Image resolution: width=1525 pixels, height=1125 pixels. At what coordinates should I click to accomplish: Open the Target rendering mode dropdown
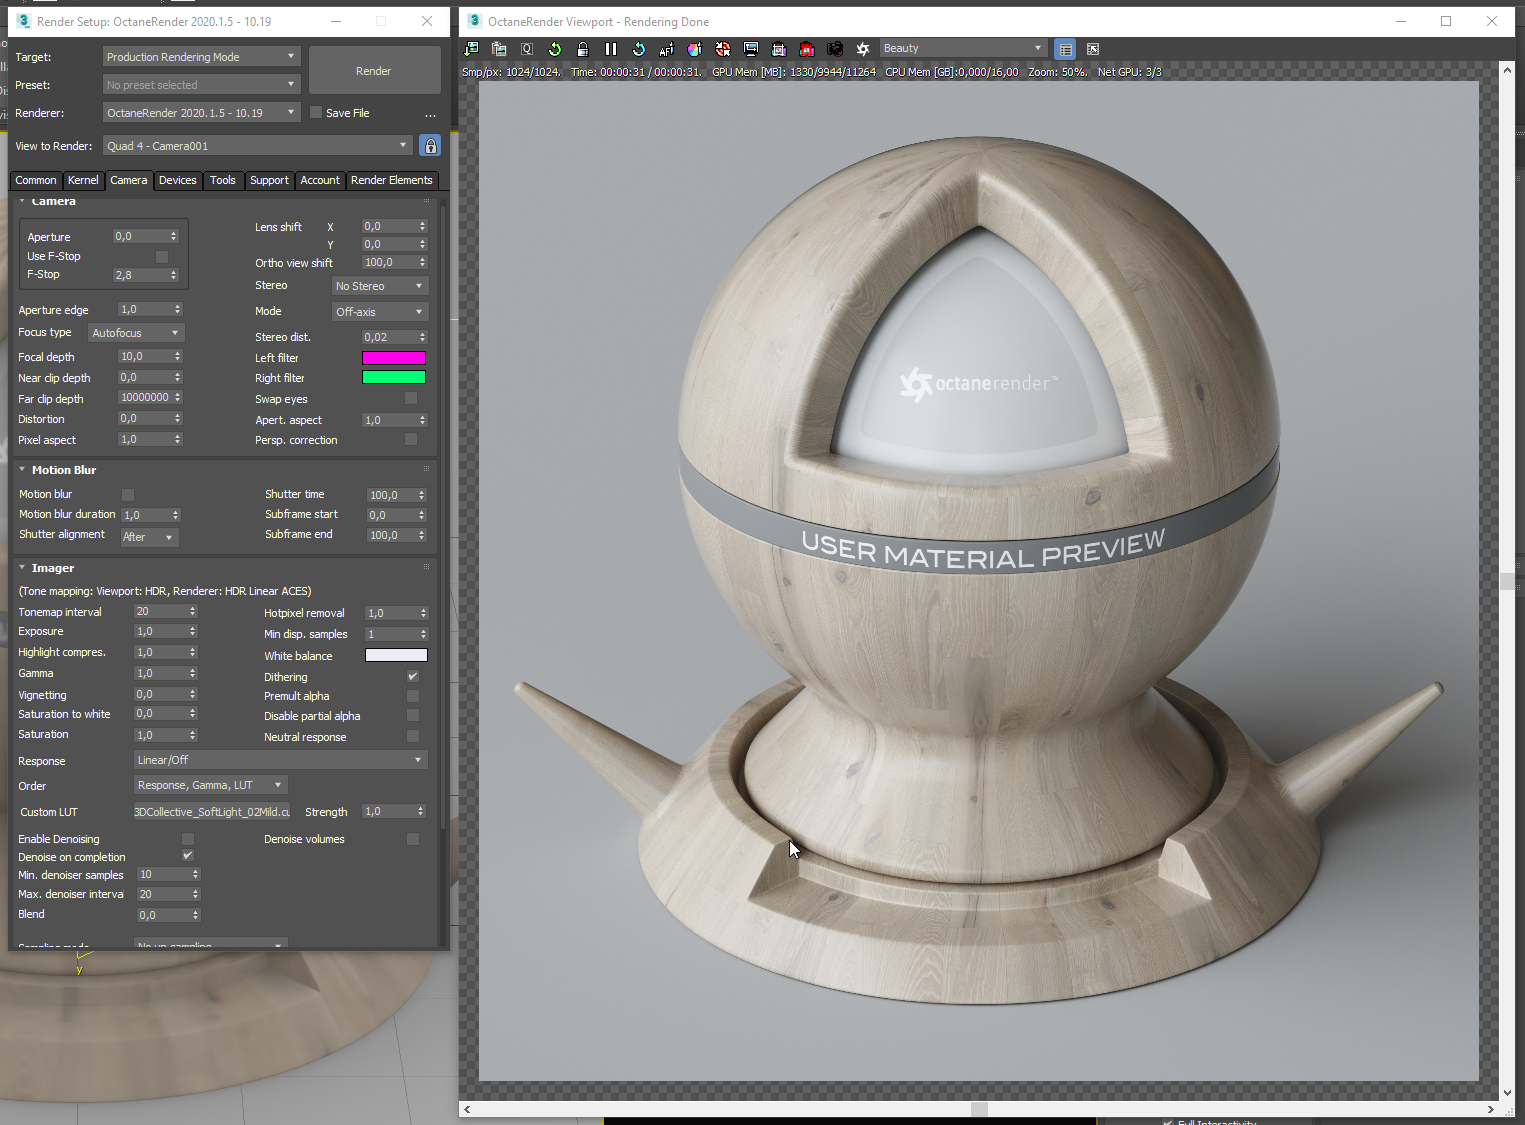tap(201, 57)
